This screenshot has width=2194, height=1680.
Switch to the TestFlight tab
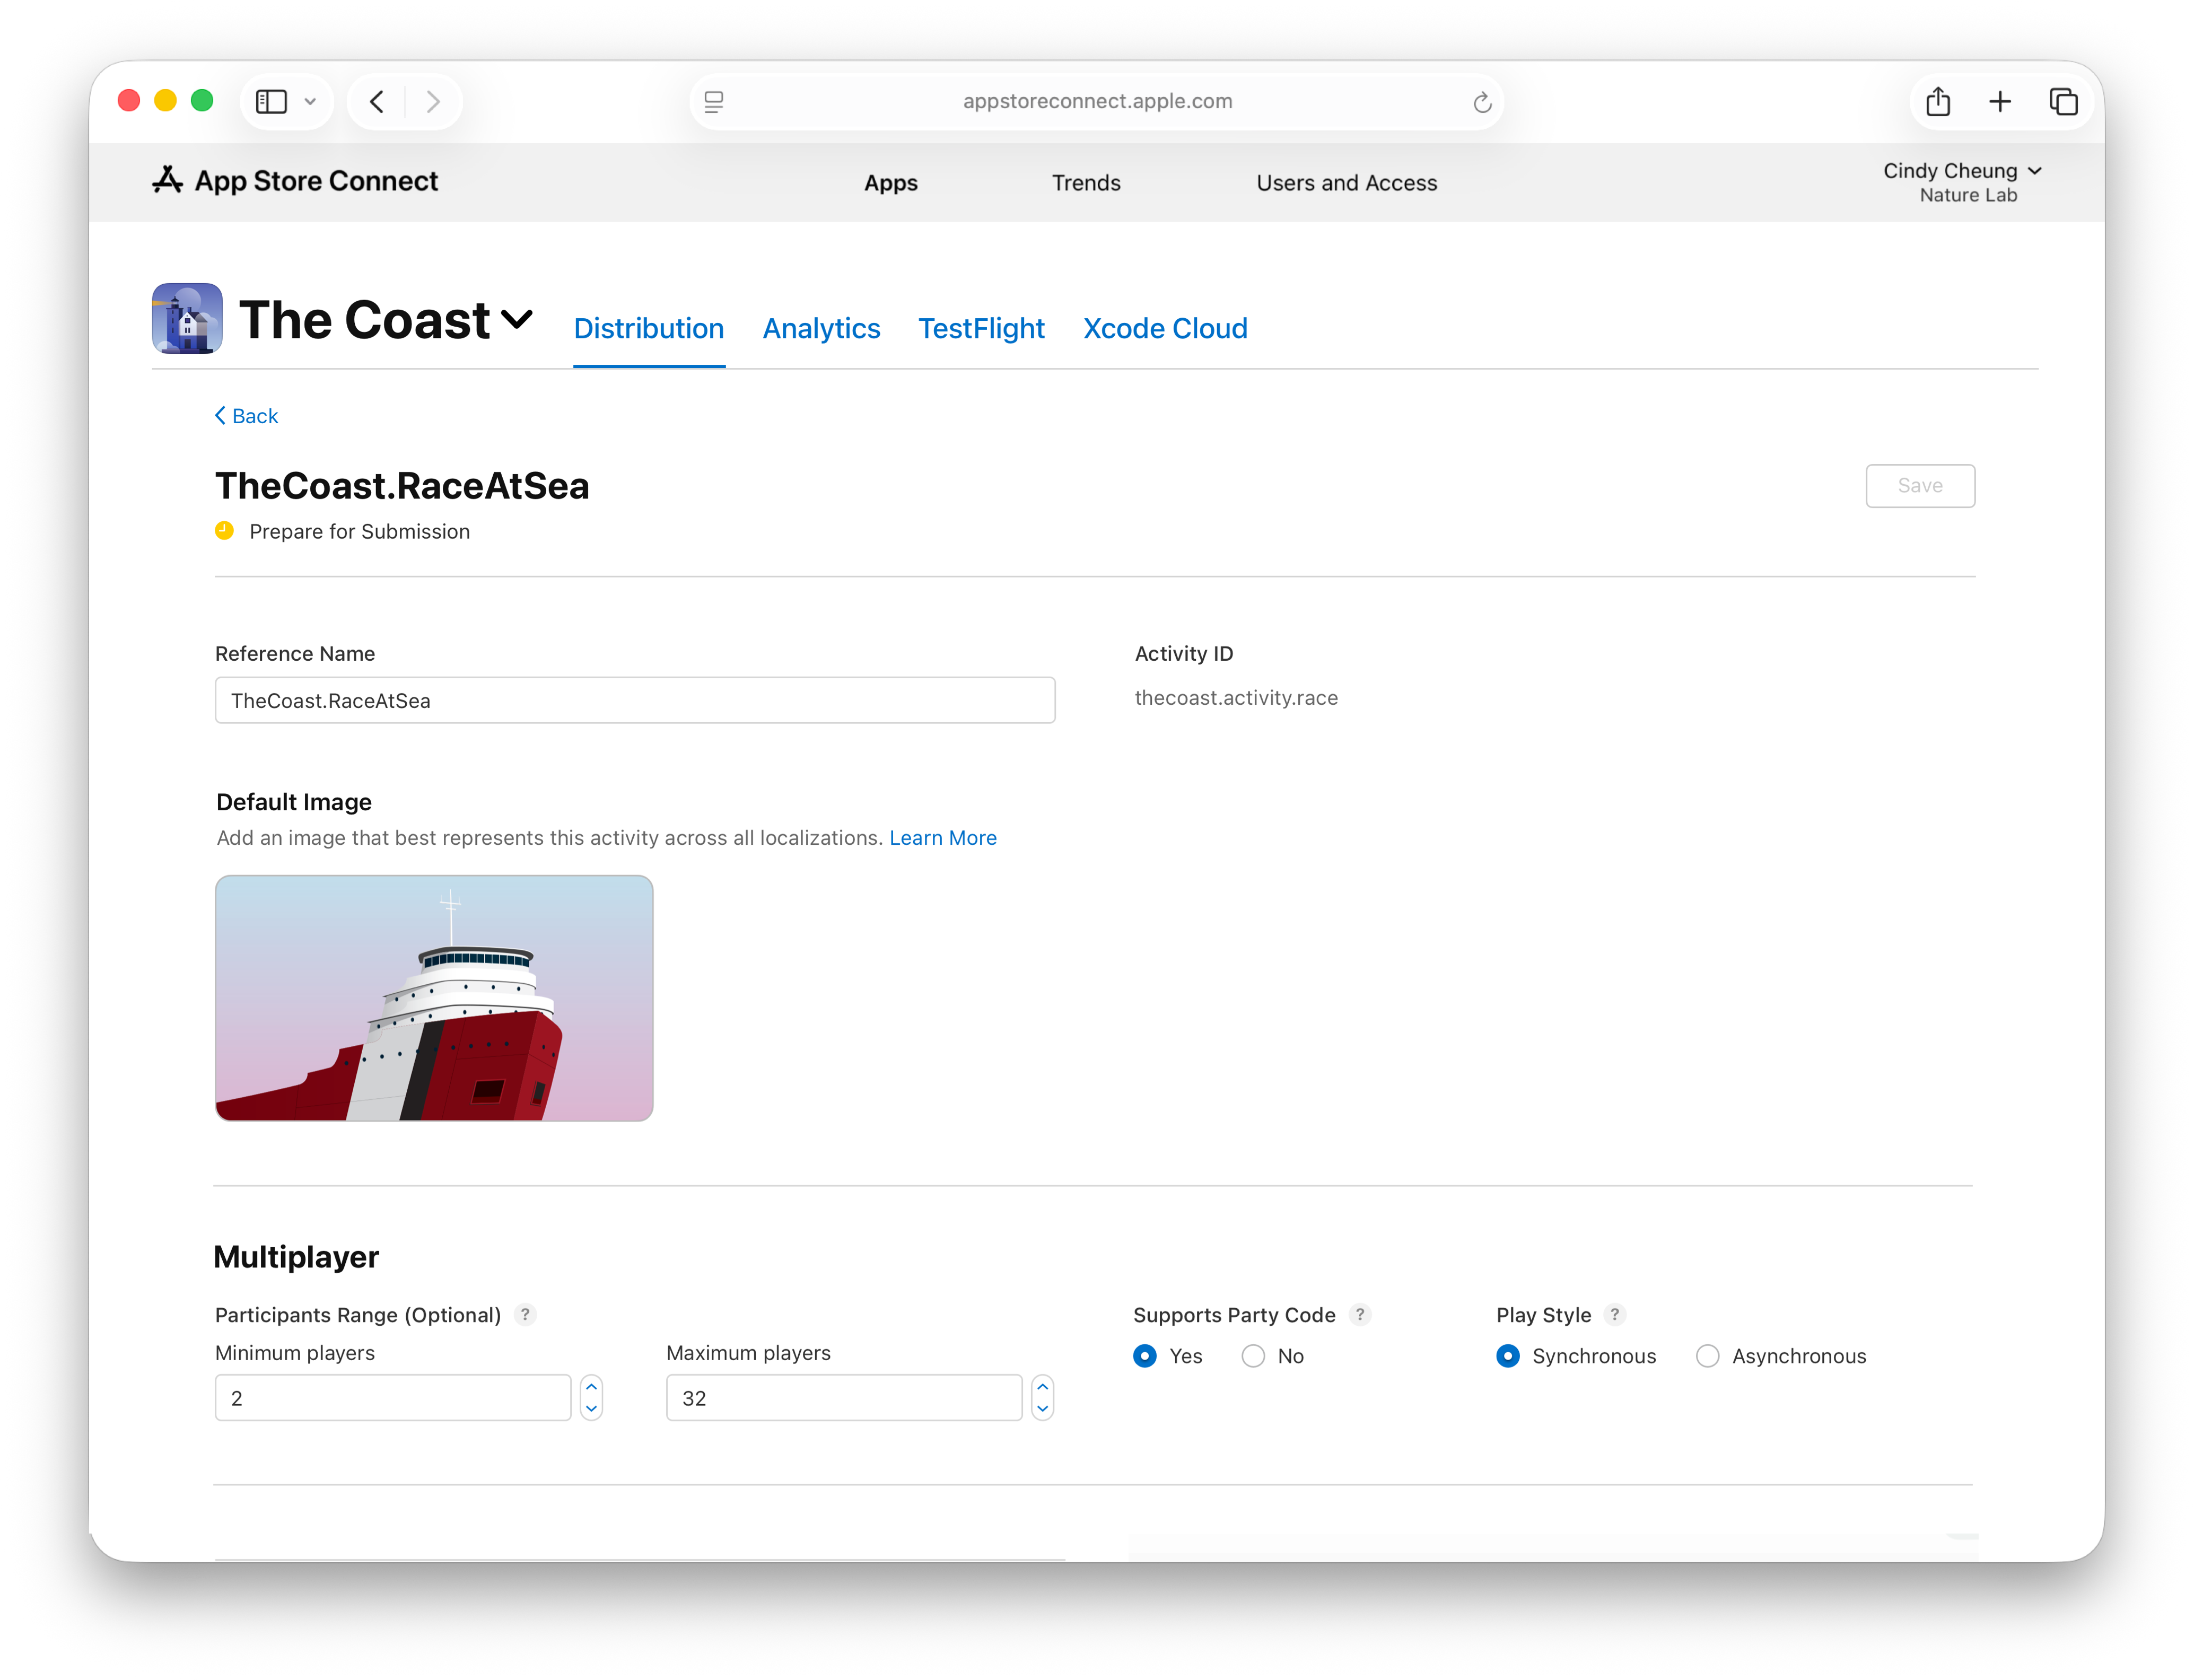click(x=981, y=328)
